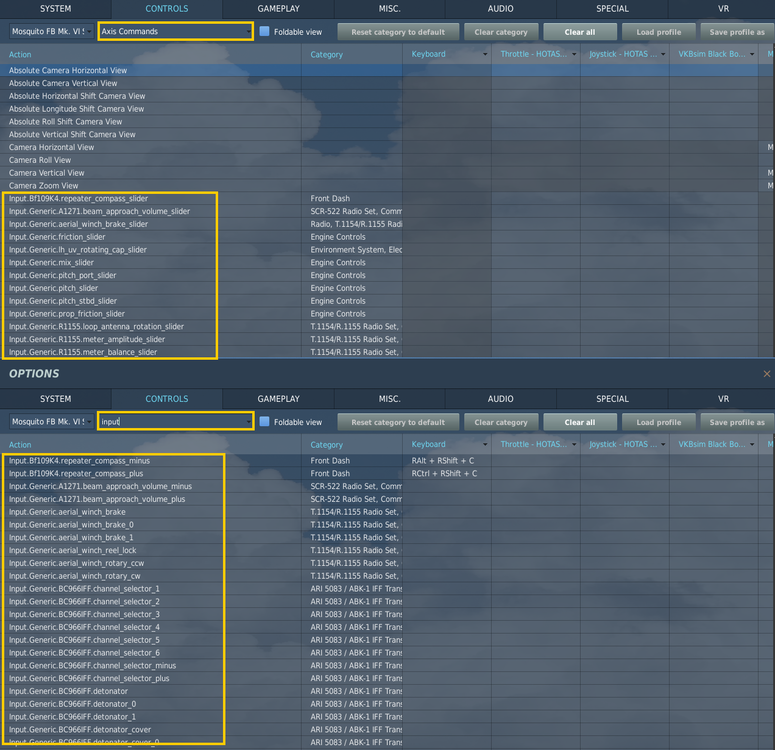This screenshot has width=775, height=750.
Task: Toggle Foldable view checkbox in upper window
Action: tap(264, 31)
